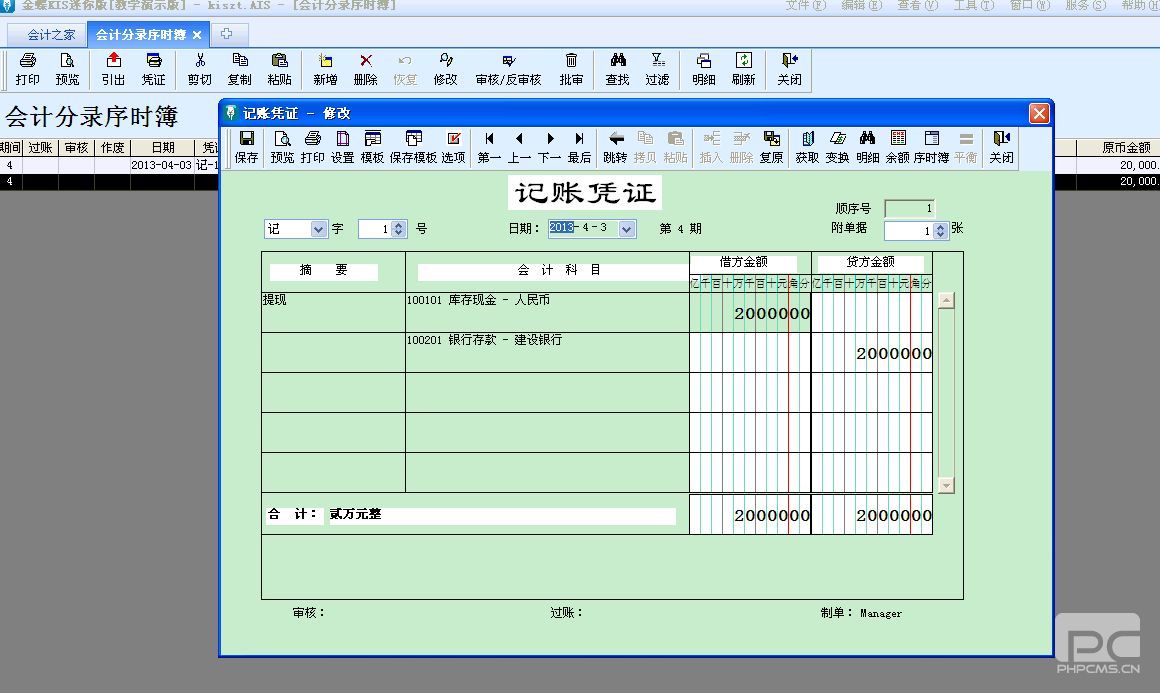Image resolution: width=1160 pixels, height=693 pixels.
Task: Jump to 最后 (Last) voucher record
Action: coord(579,147)
